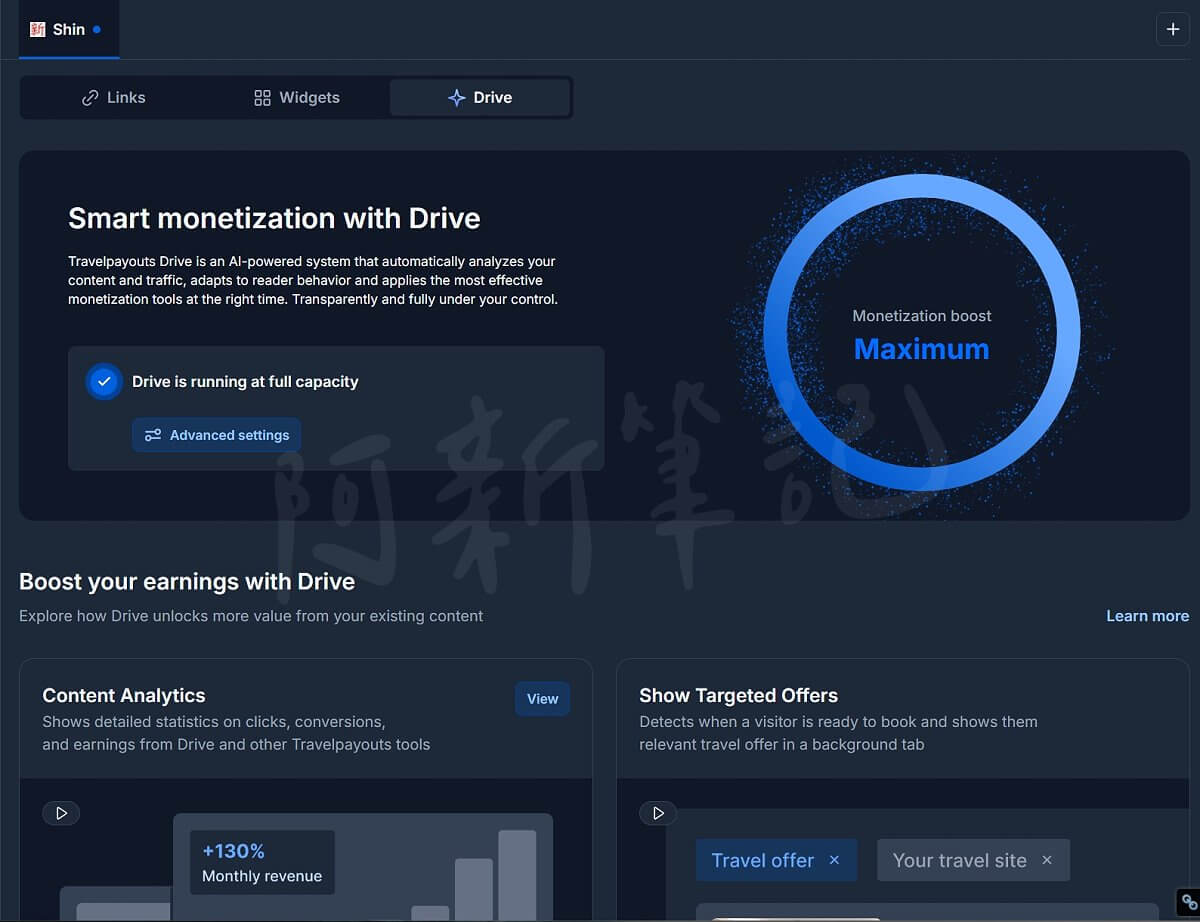Open Advanced settings
Image resolution: width=1200 pixels, height=922 pixels.
tap(217, 435)
